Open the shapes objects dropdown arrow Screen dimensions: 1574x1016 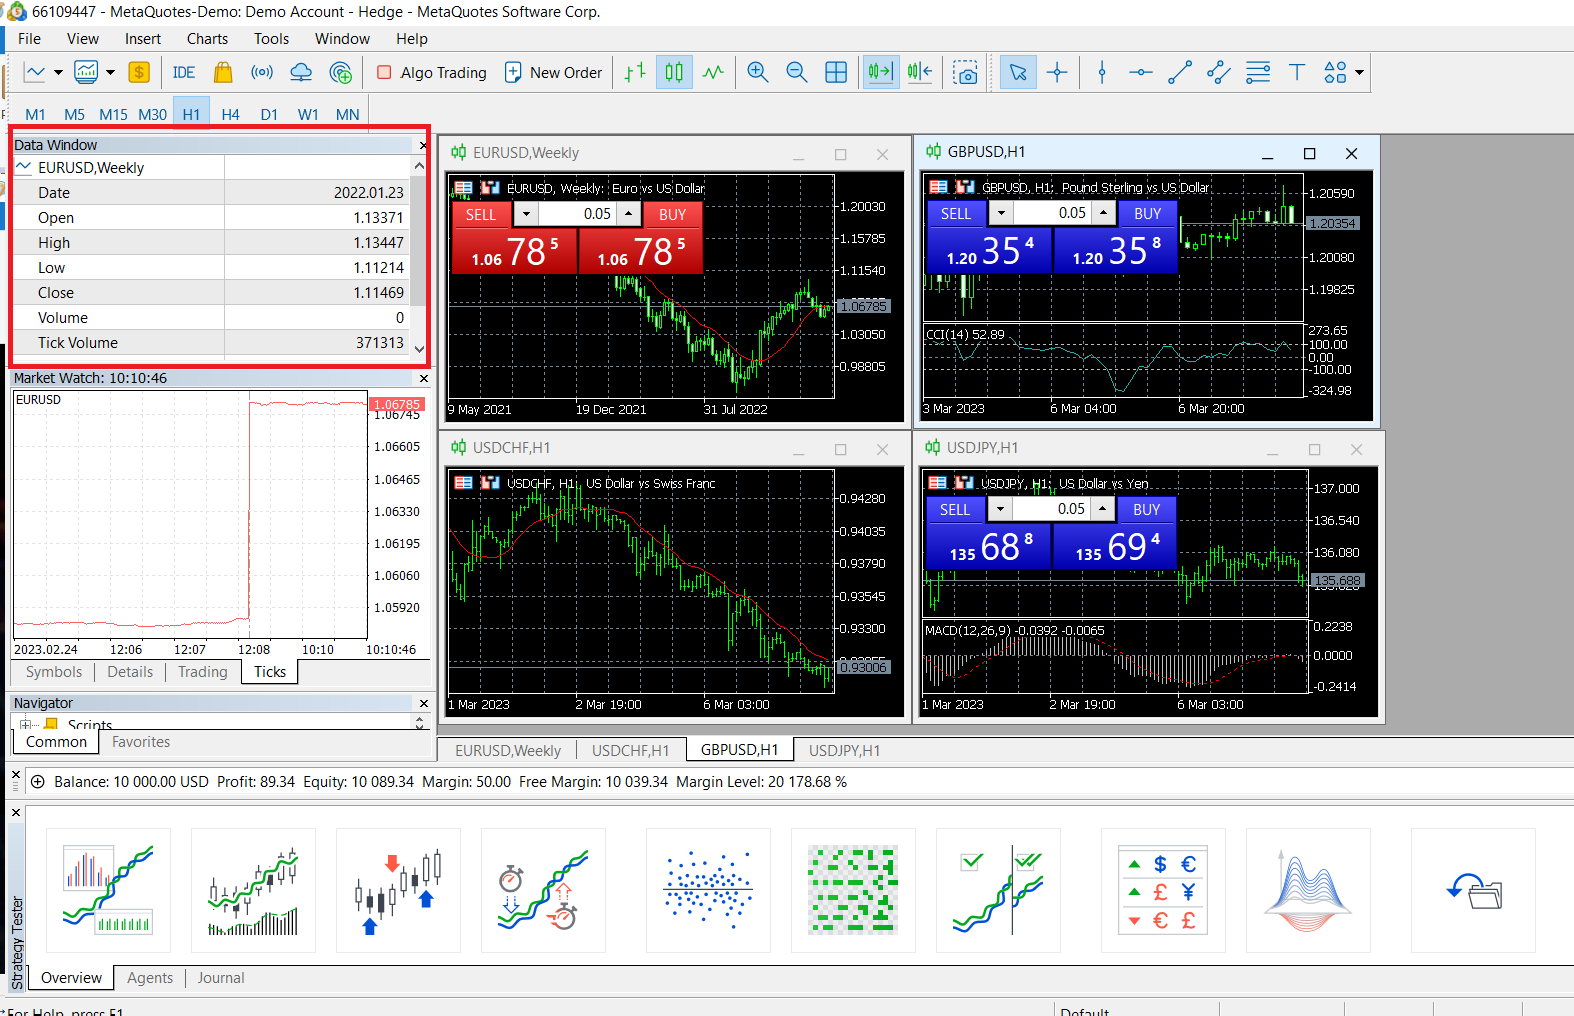pyautogui.click(x=1359, y=72)
